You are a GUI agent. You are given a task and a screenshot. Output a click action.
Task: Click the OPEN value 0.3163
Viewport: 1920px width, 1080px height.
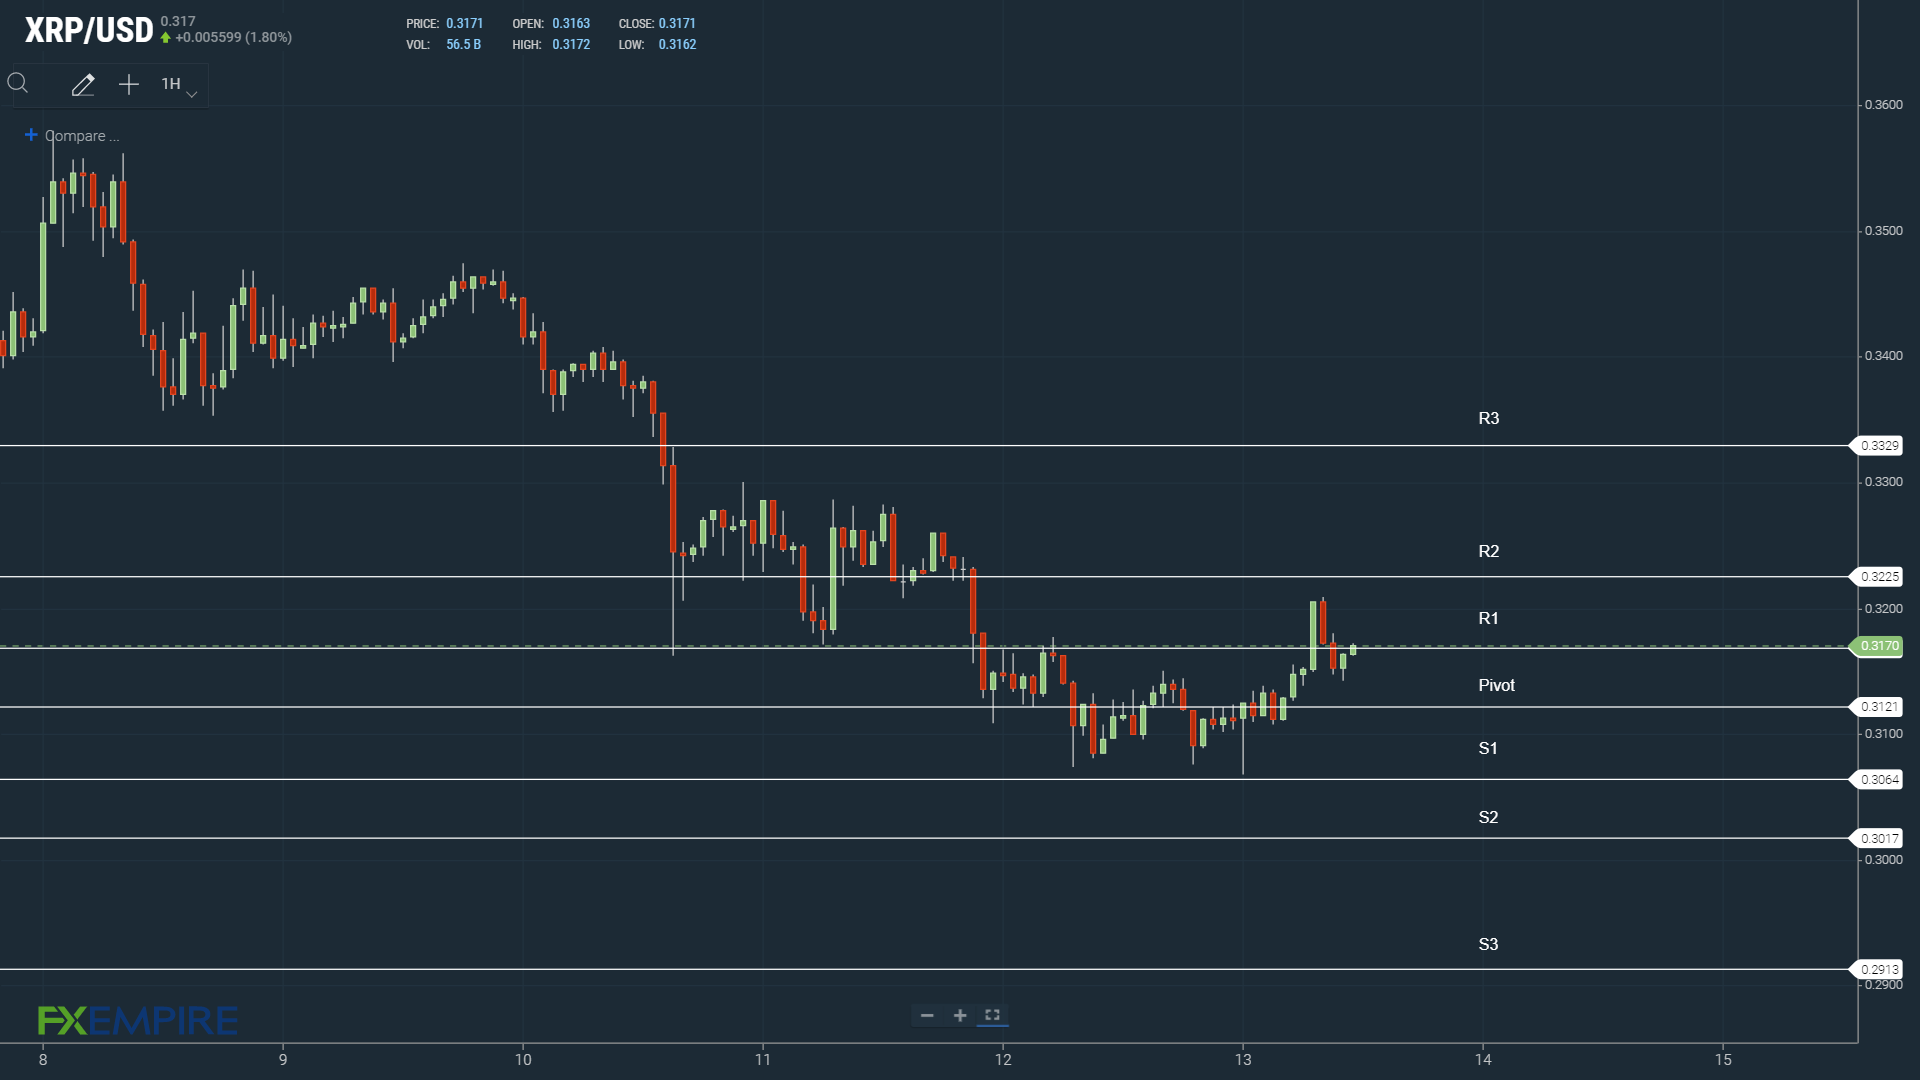pyautogui.click(x=571, y=24)
